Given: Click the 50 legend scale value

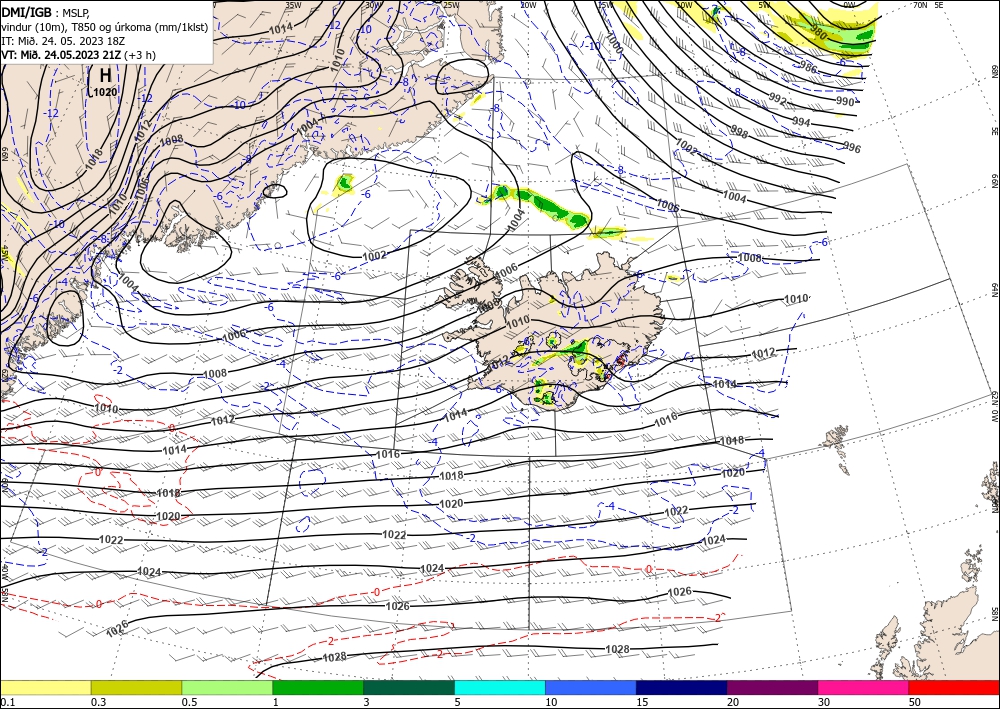Looking at the screenshot, I should 915,702.
